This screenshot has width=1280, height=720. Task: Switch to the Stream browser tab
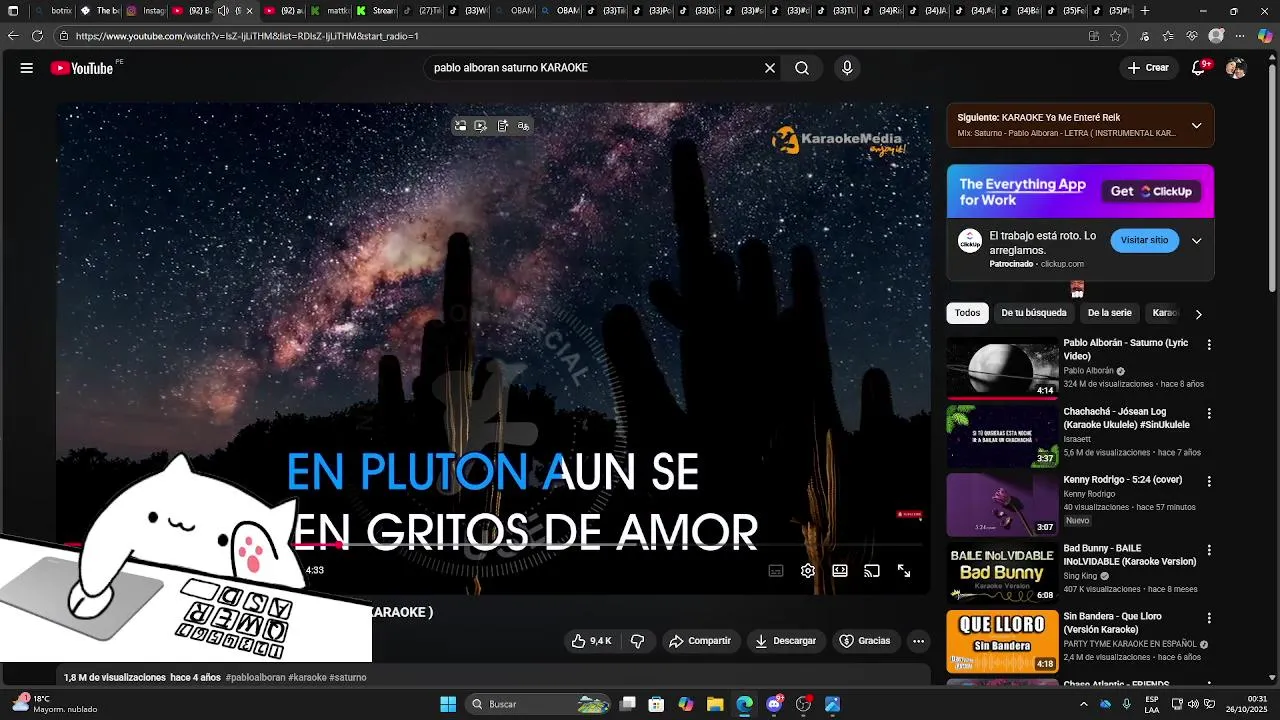(375, 11)
